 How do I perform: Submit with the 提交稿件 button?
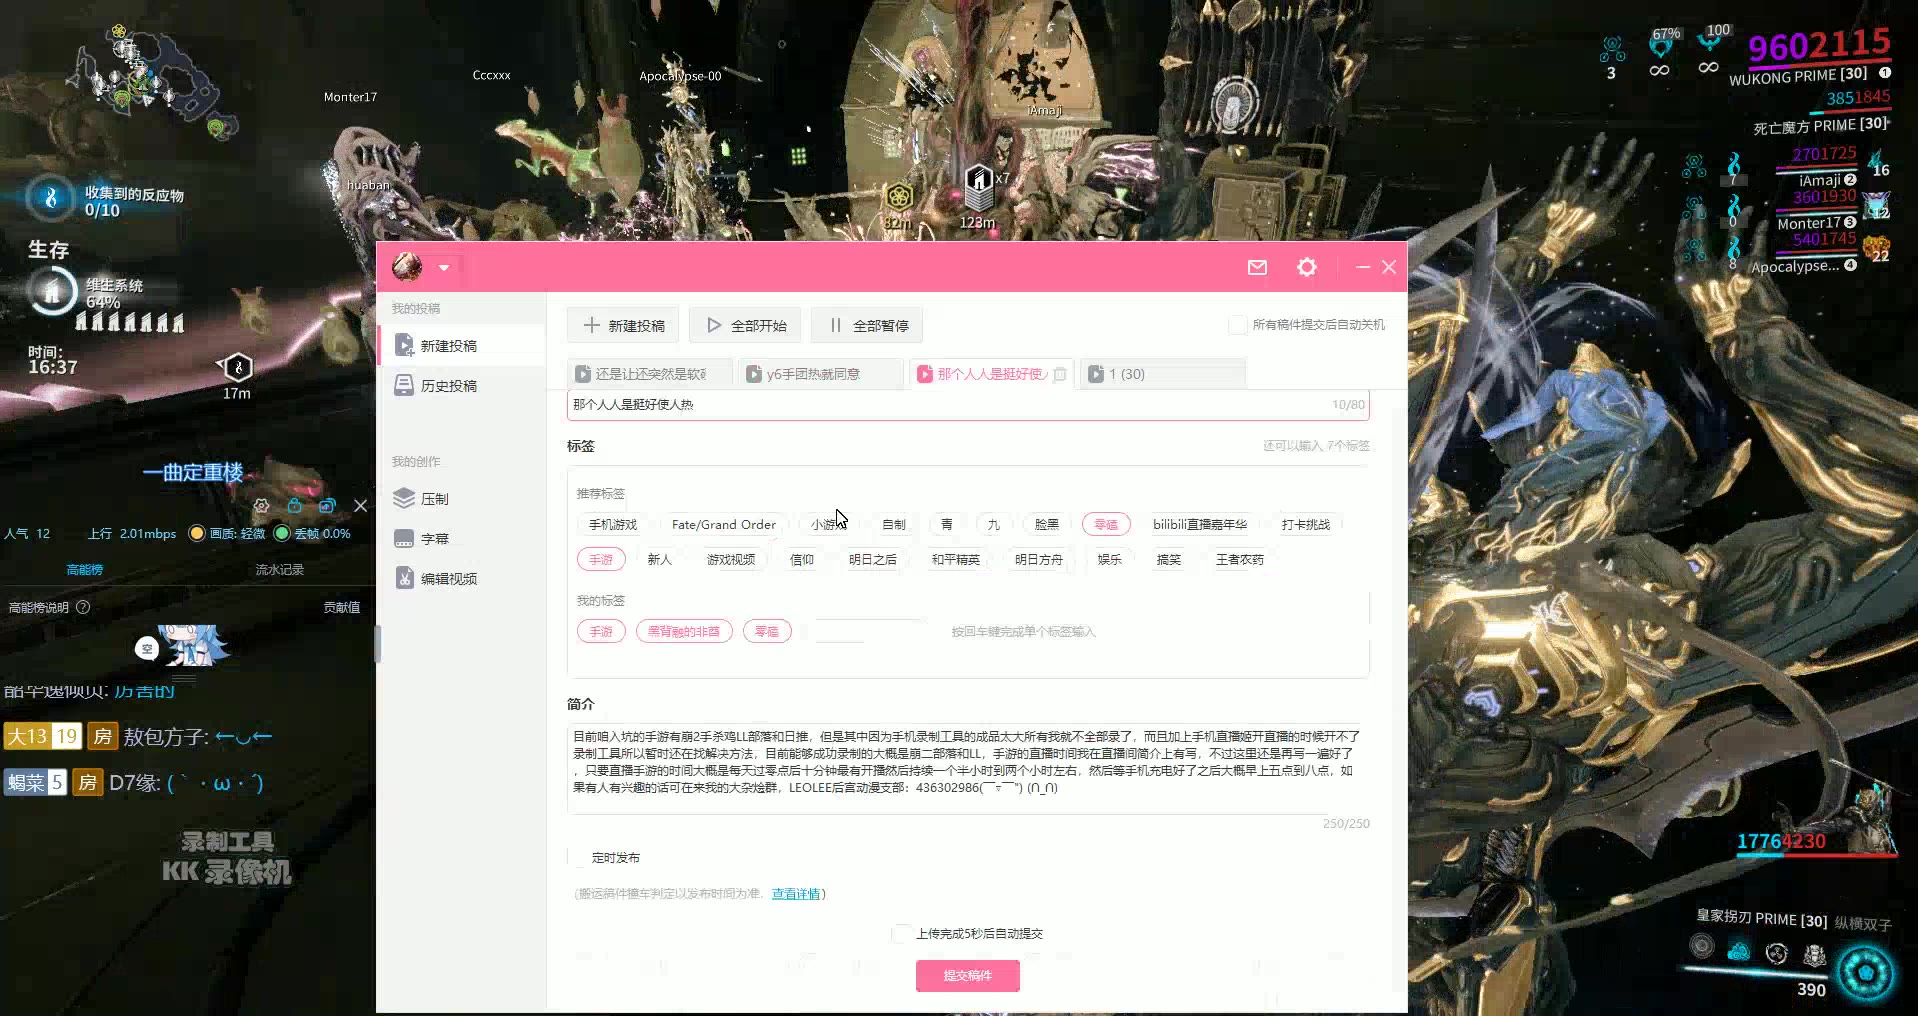pos(968,976)
